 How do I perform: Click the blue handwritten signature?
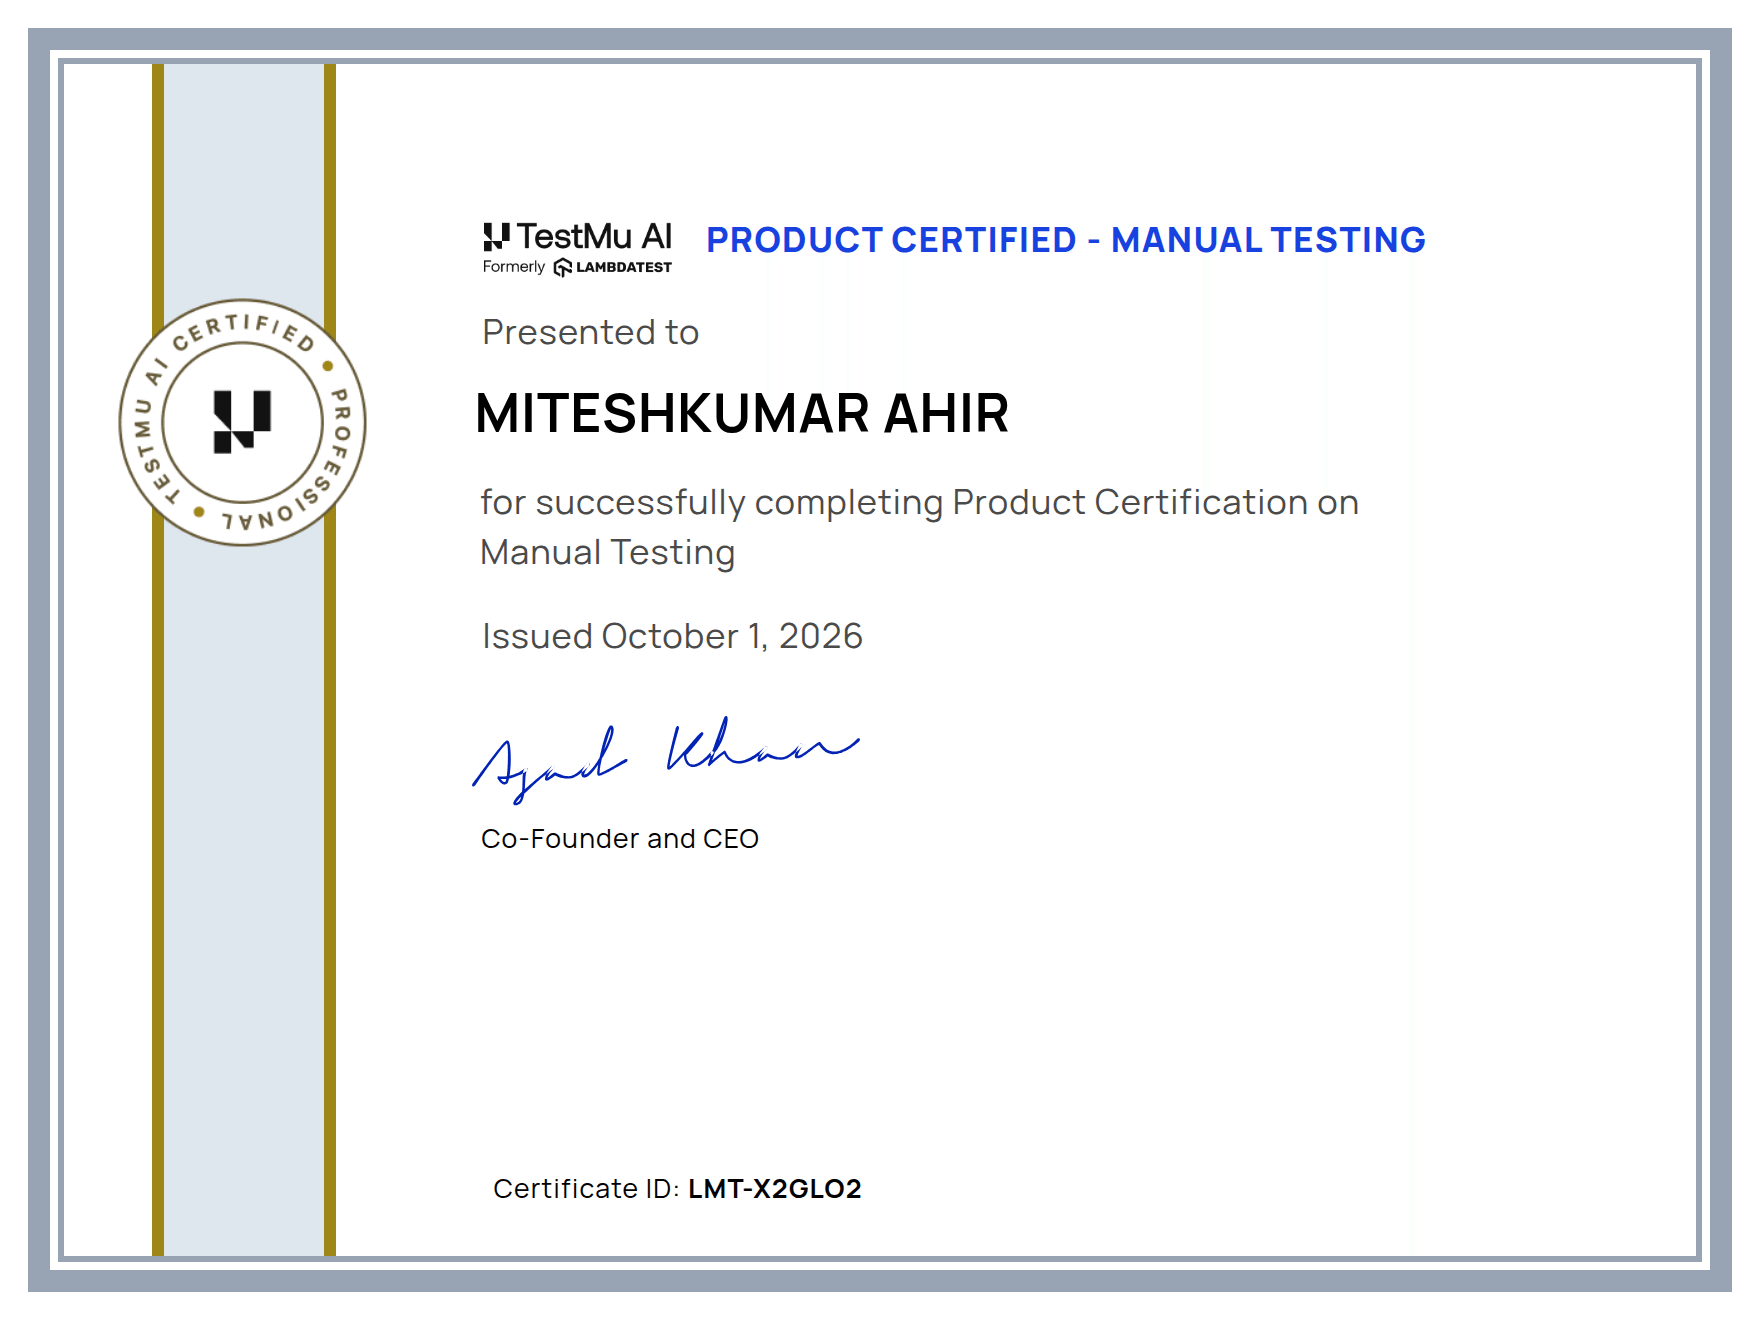[665, 760]
